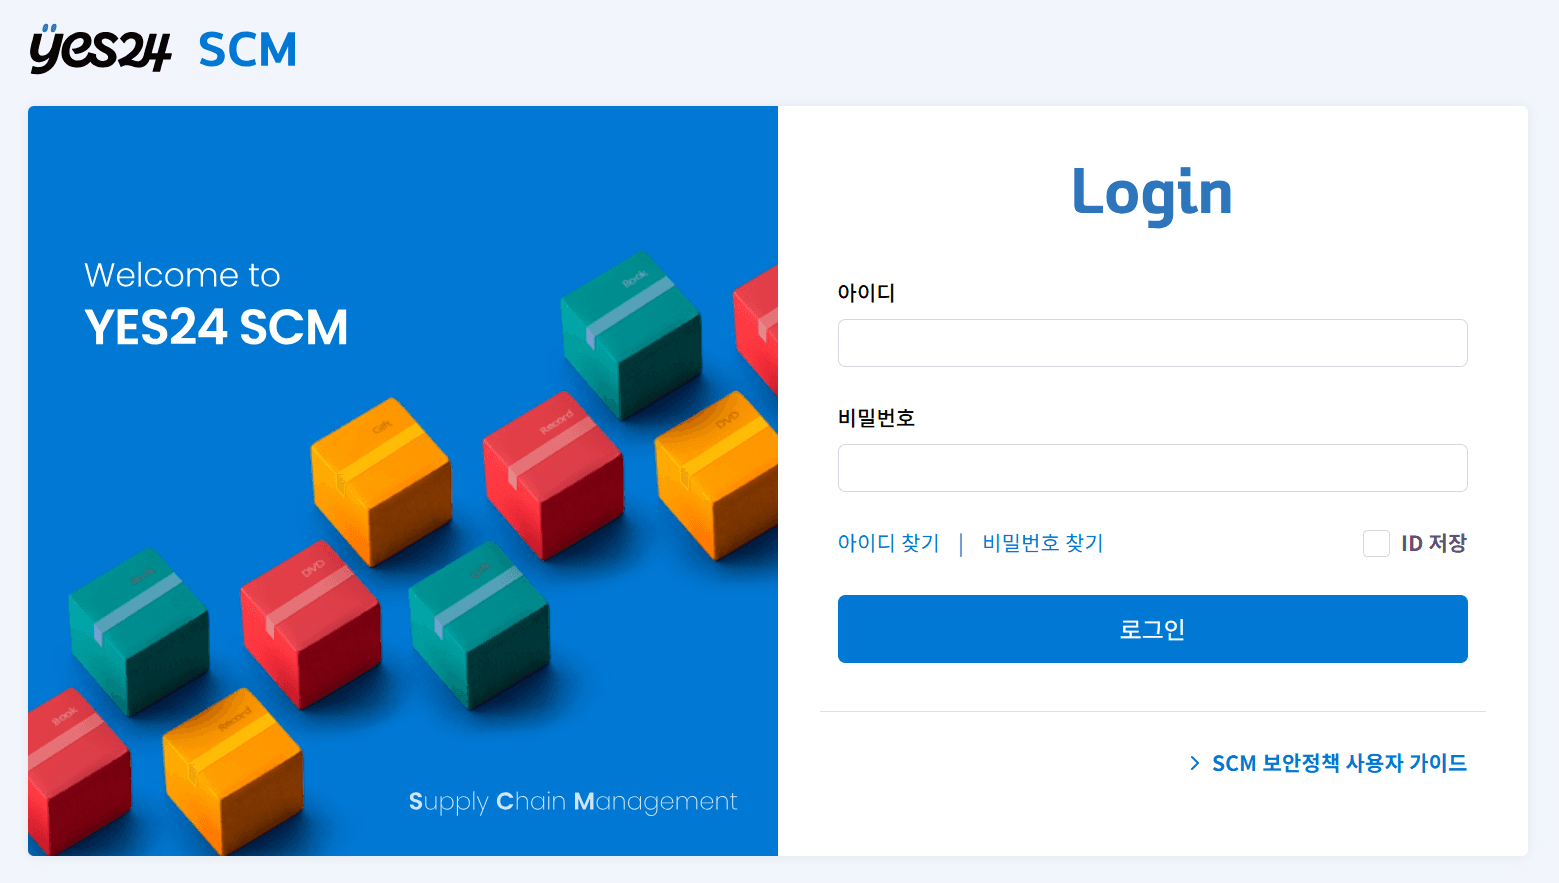
Task: Focus the 비밀번호 input field
Action: tap(1152, 468)
